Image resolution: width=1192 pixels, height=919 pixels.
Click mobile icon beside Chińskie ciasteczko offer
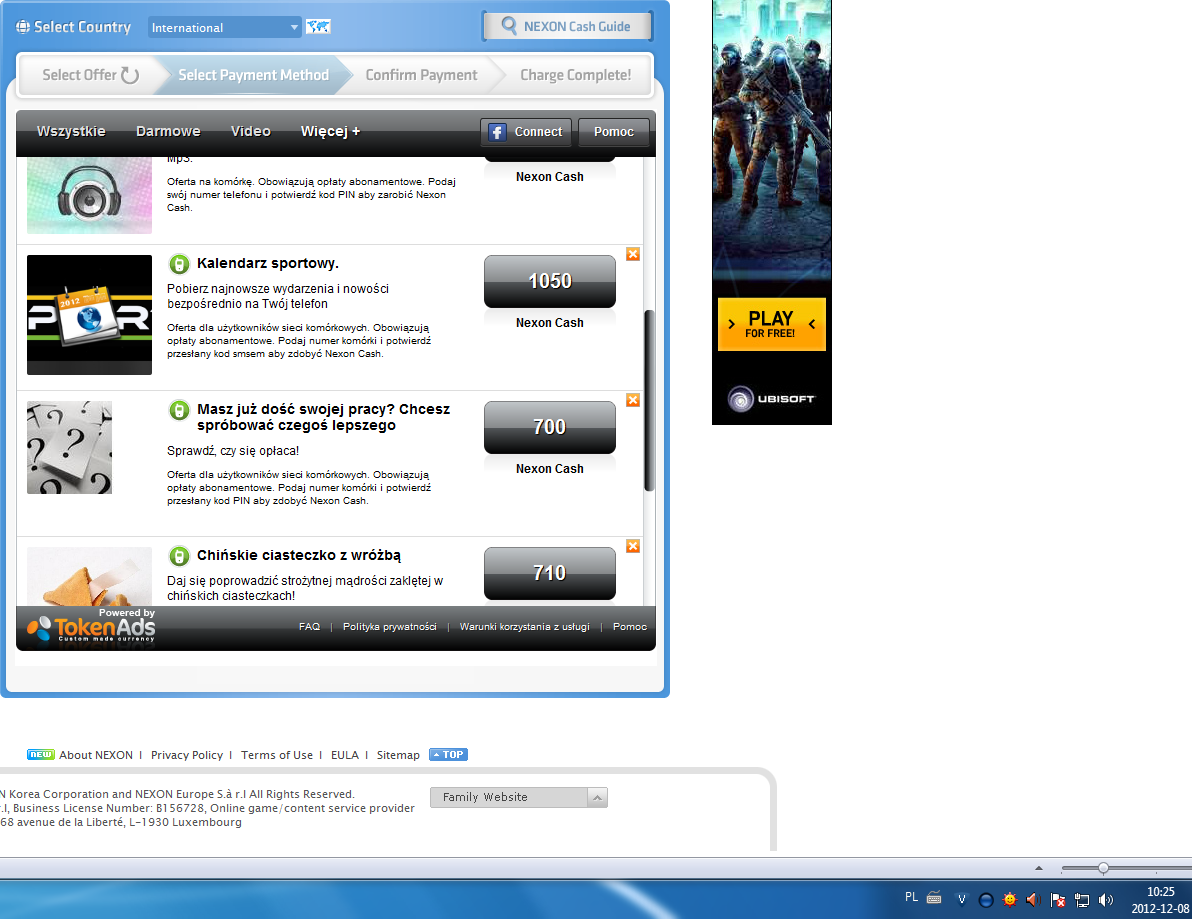[x=179, y=556]
